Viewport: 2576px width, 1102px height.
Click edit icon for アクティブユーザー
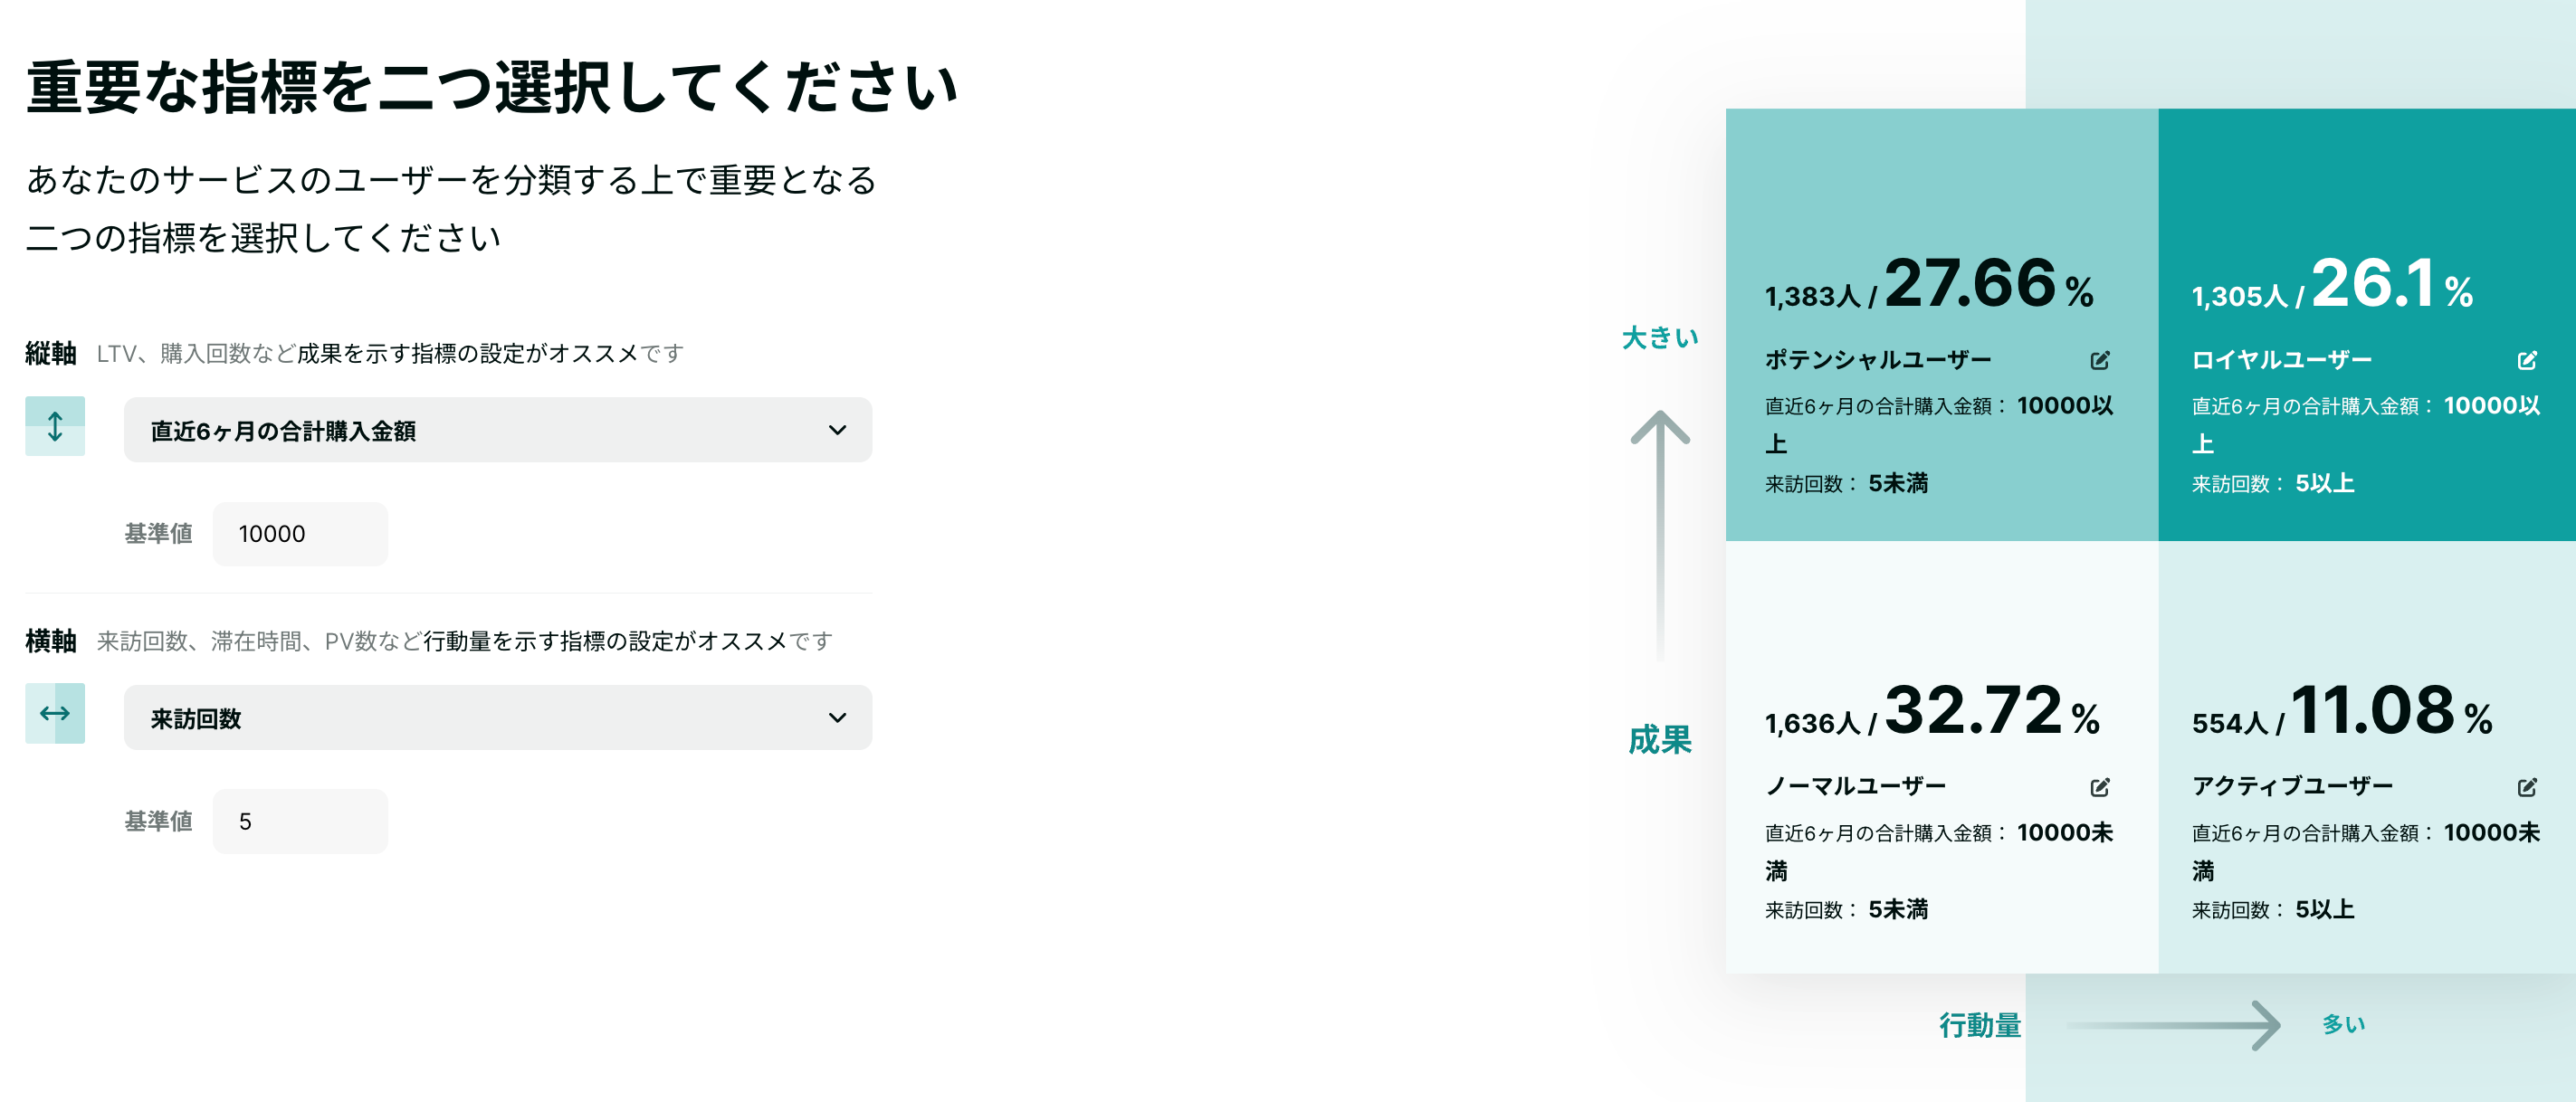tap(2527, 787)
